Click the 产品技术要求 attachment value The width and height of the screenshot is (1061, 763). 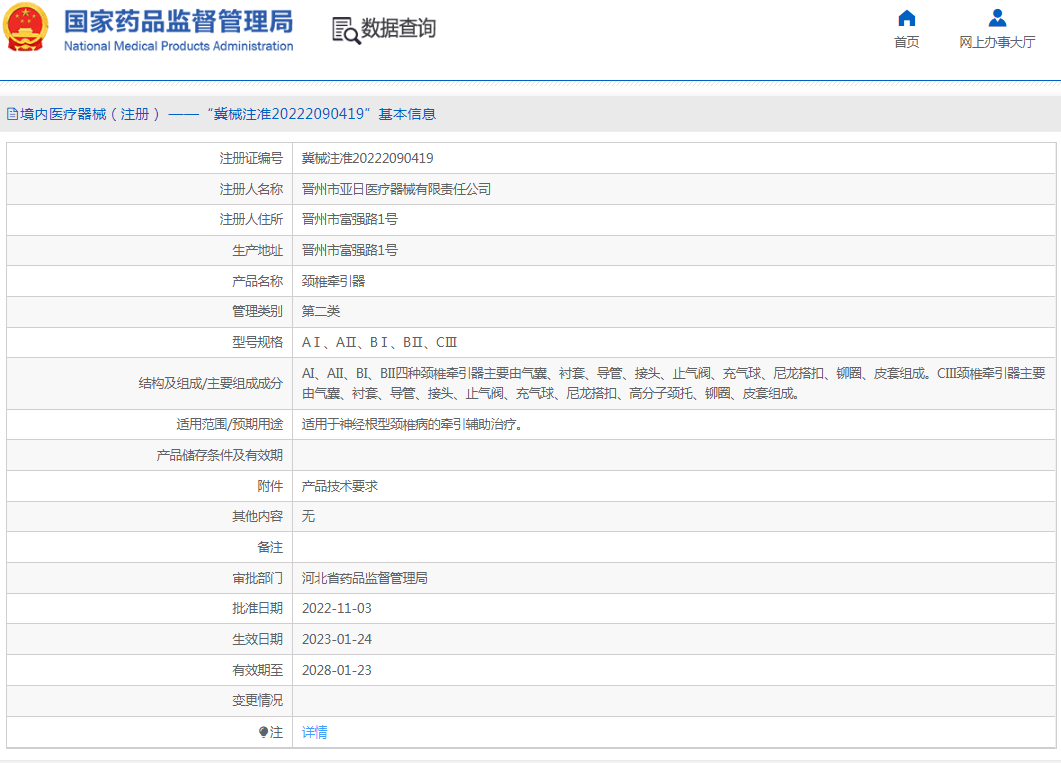(x=340, y=486)
